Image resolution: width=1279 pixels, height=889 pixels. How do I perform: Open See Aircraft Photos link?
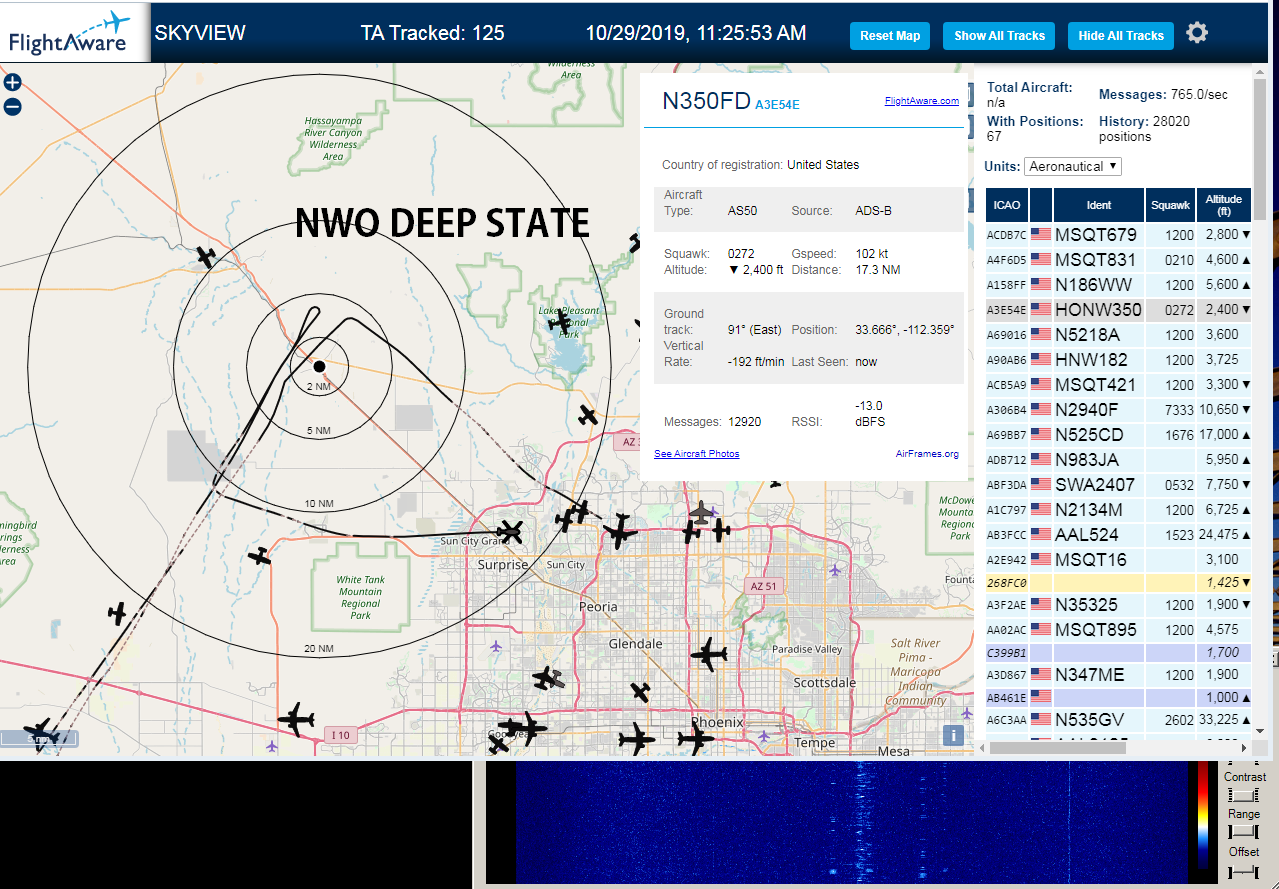pyautogui.click(x=697, y=454)
